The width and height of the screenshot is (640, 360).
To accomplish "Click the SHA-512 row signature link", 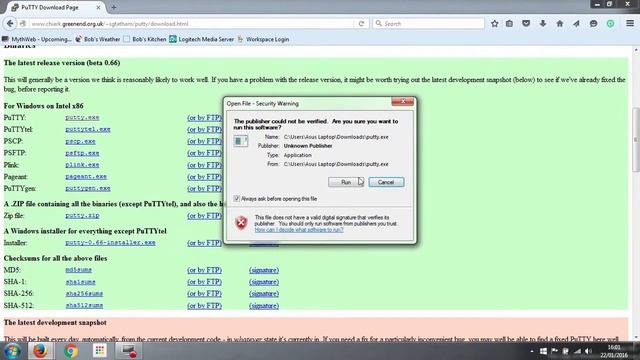I will (x=264, y=306).
